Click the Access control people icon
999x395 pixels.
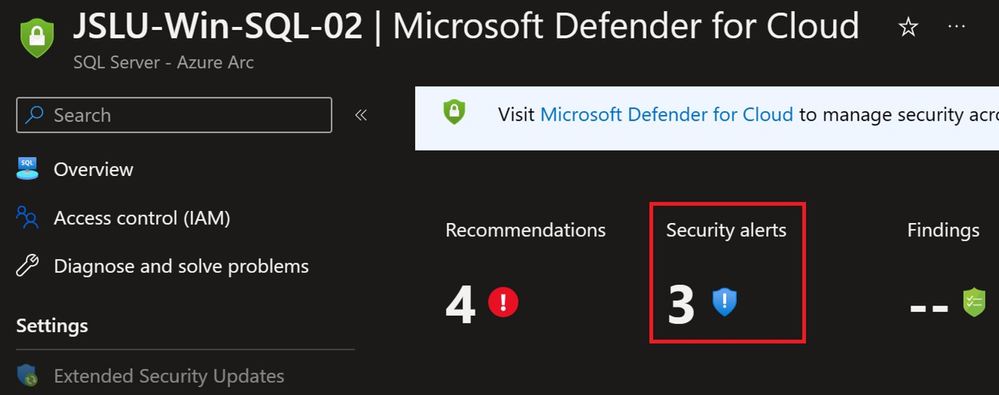[27, 217]
